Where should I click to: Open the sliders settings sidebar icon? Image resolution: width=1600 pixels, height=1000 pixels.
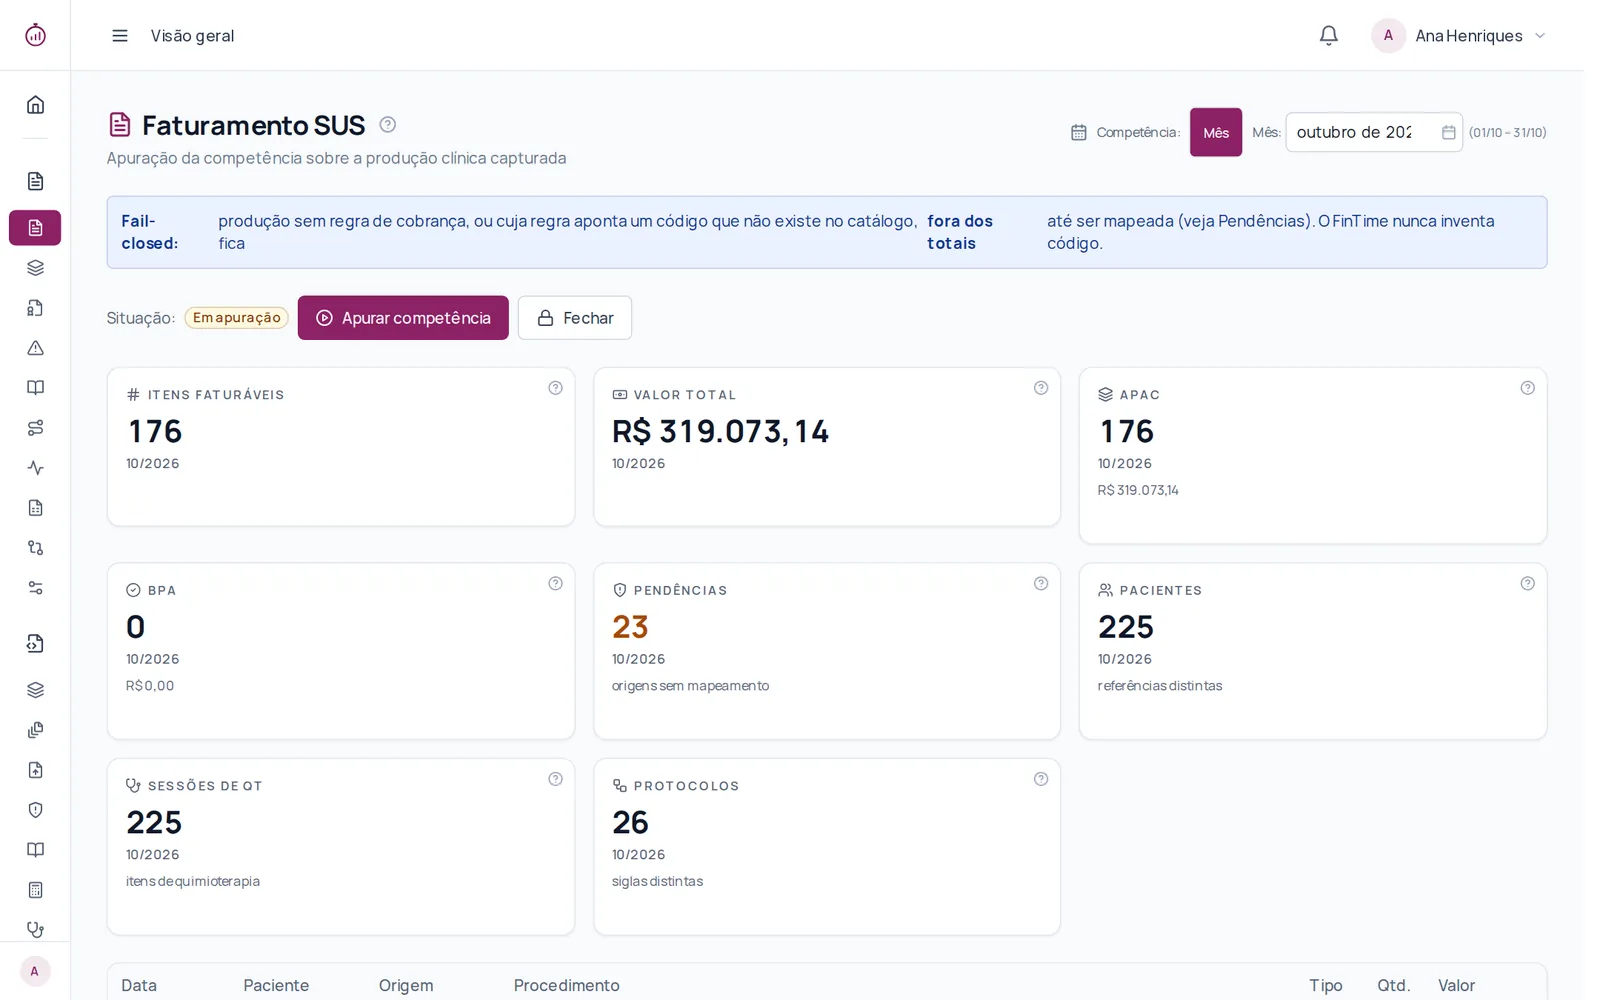click(x=35, y=588)
